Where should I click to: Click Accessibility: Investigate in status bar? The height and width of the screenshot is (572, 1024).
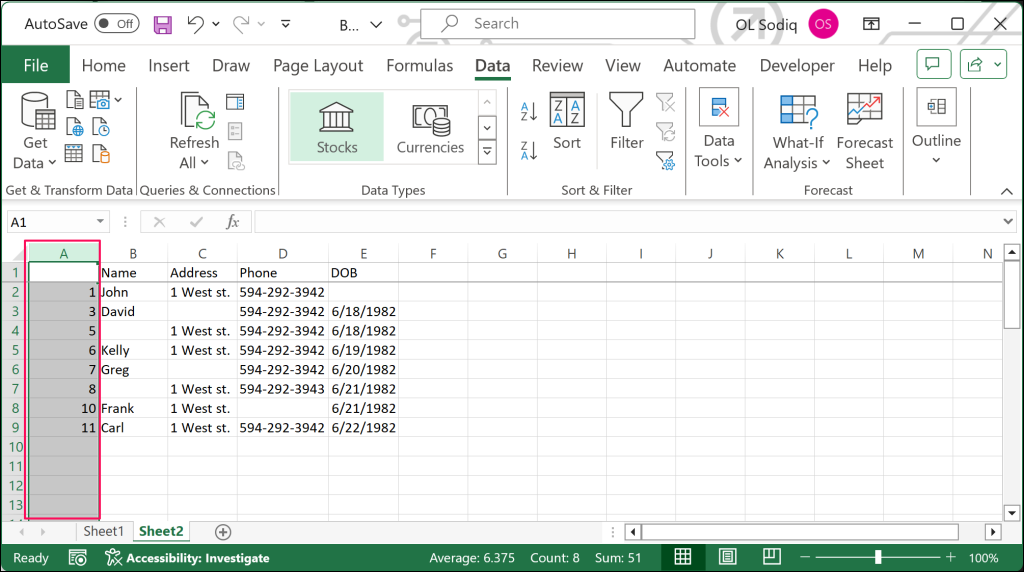187,558
